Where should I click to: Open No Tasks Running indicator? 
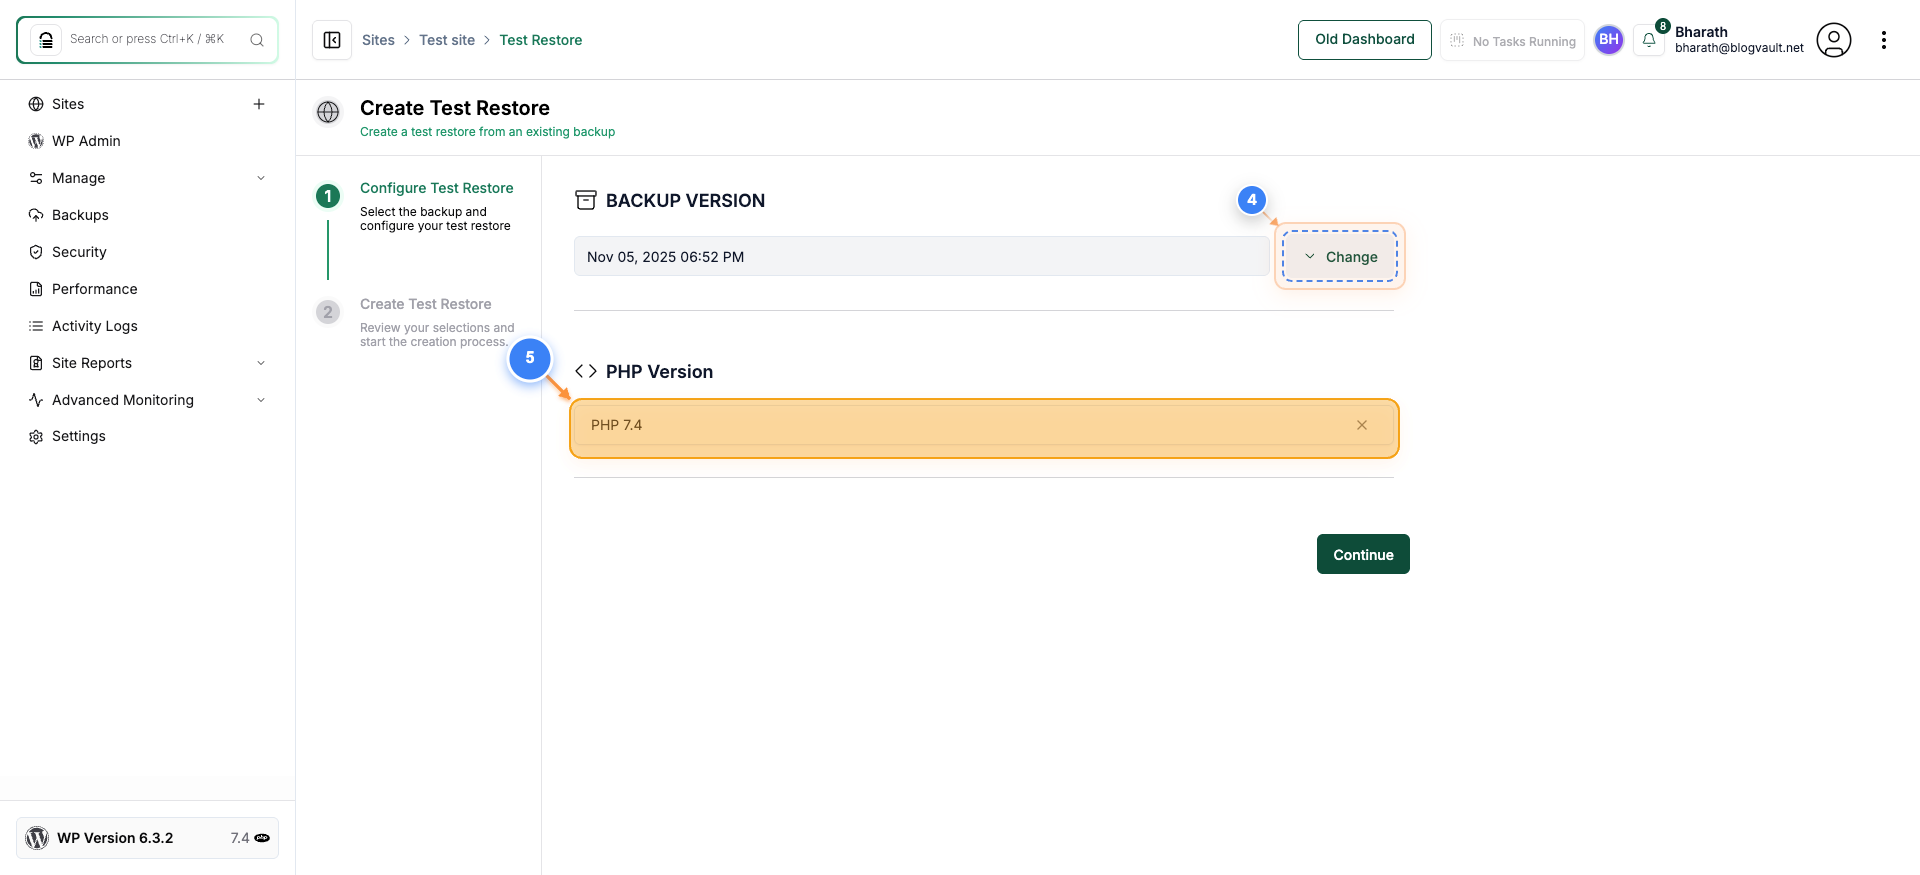click(x=1512, y=41)
